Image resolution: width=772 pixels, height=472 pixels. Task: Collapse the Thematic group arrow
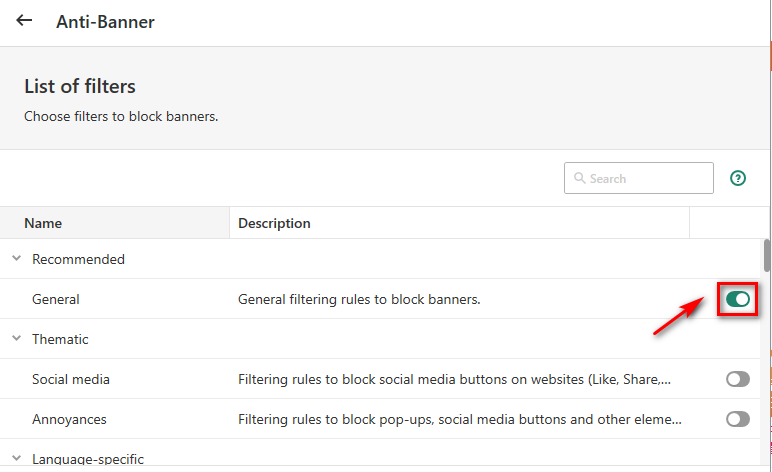click(x=16, y=339)
